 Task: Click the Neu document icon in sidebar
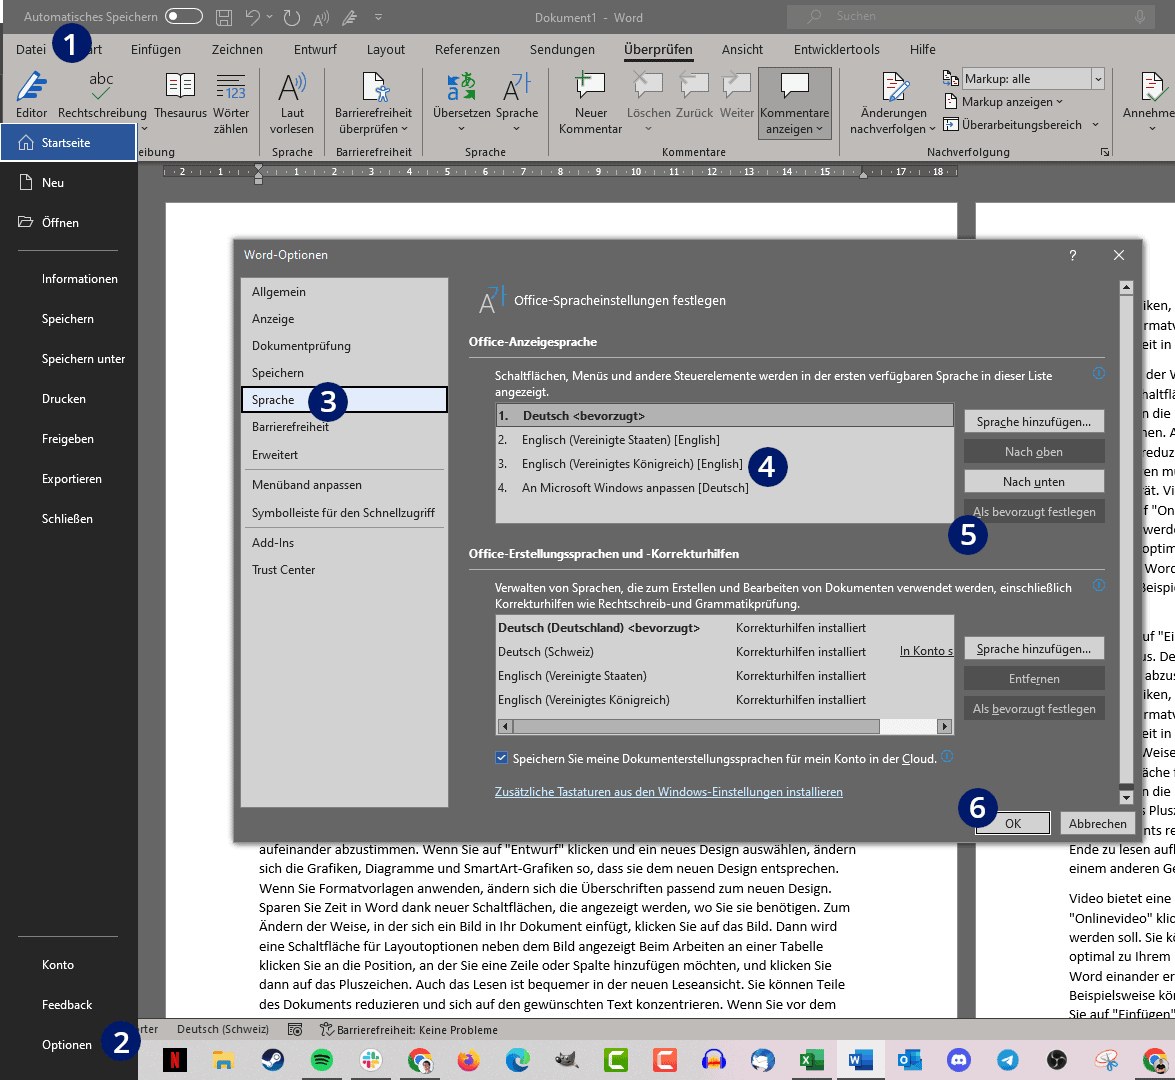[x=26, y=182]
